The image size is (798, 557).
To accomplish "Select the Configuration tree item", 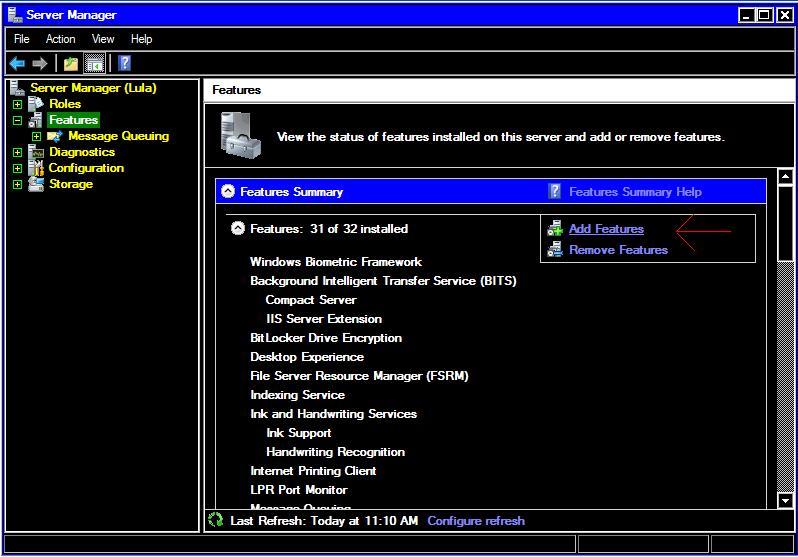I will point(86,168).
